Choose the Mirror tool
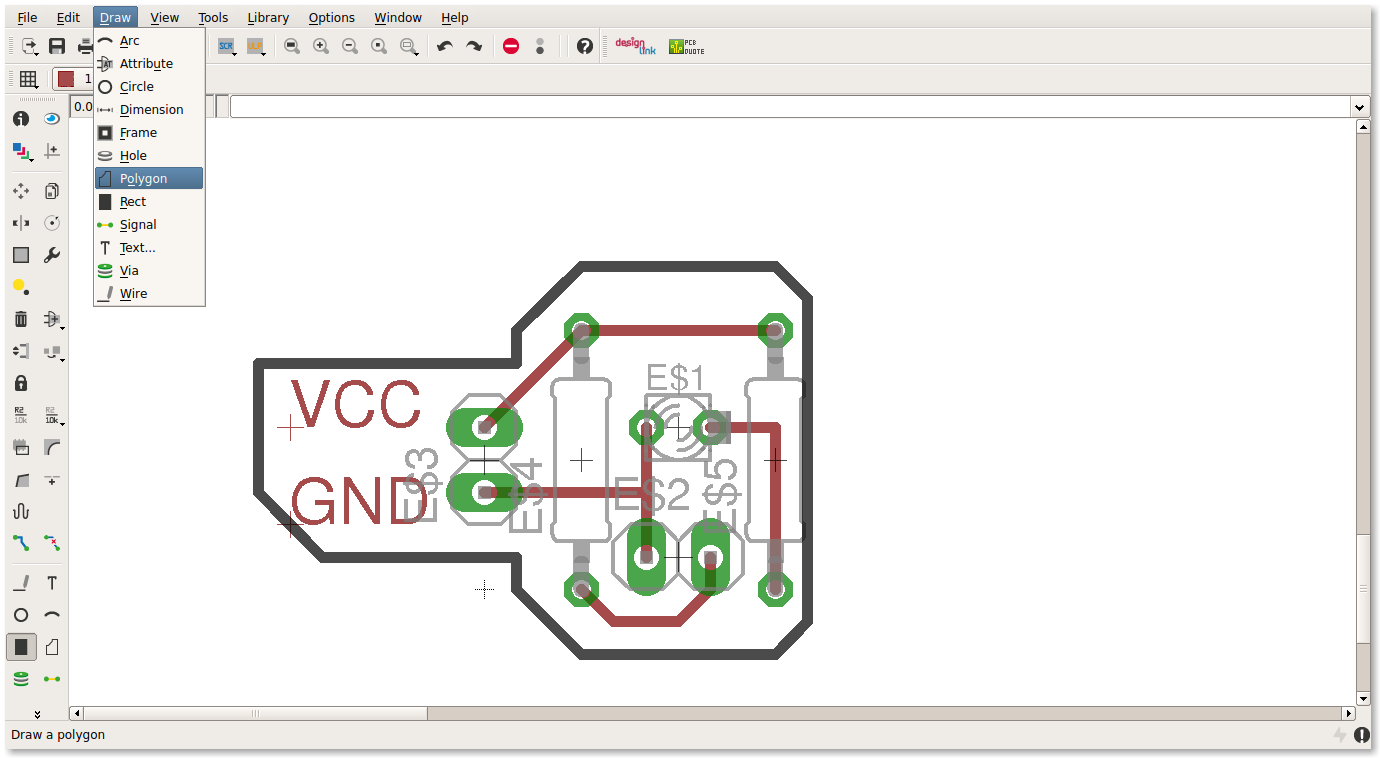The width and height of the screenshot is (1380, 758). pyautogui.click(x=21, y=223)
